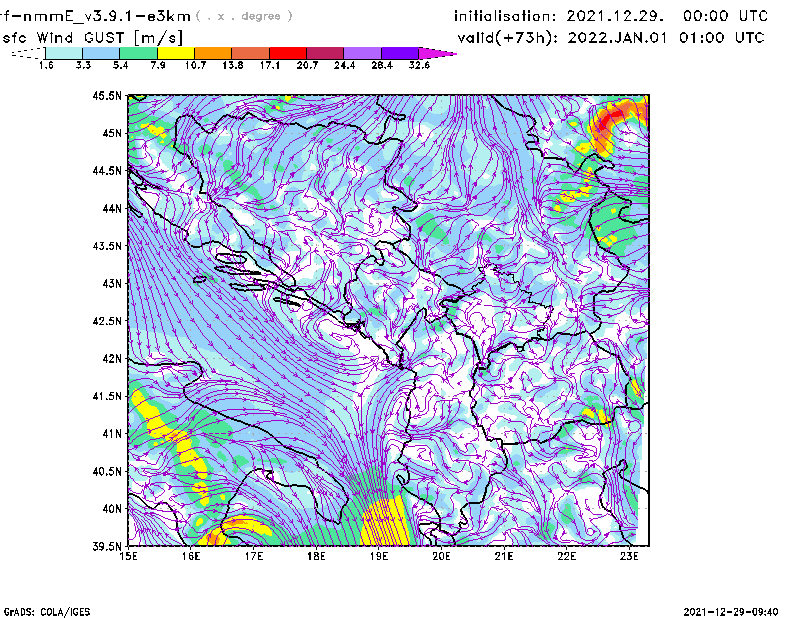Click the 43.5N latitude label
The height and width of the screenshot is (618, 800).
[107, 246]
